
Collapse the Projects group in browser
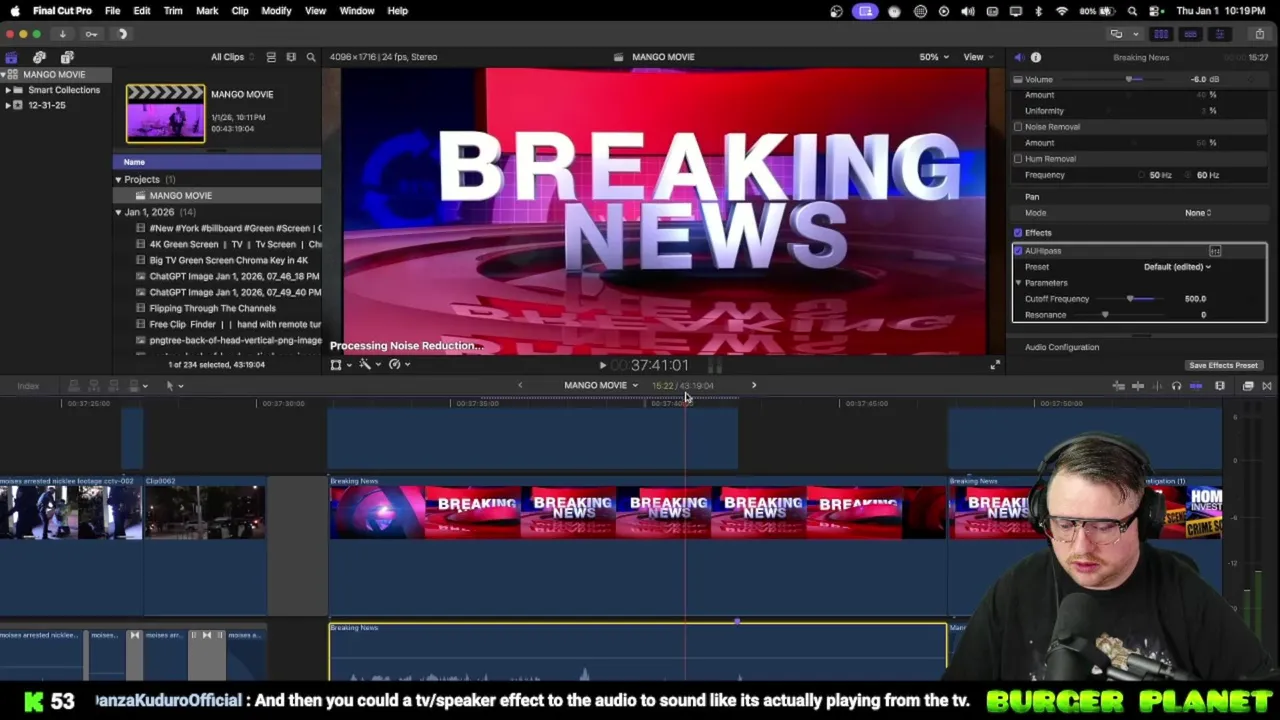pos(118,180)
